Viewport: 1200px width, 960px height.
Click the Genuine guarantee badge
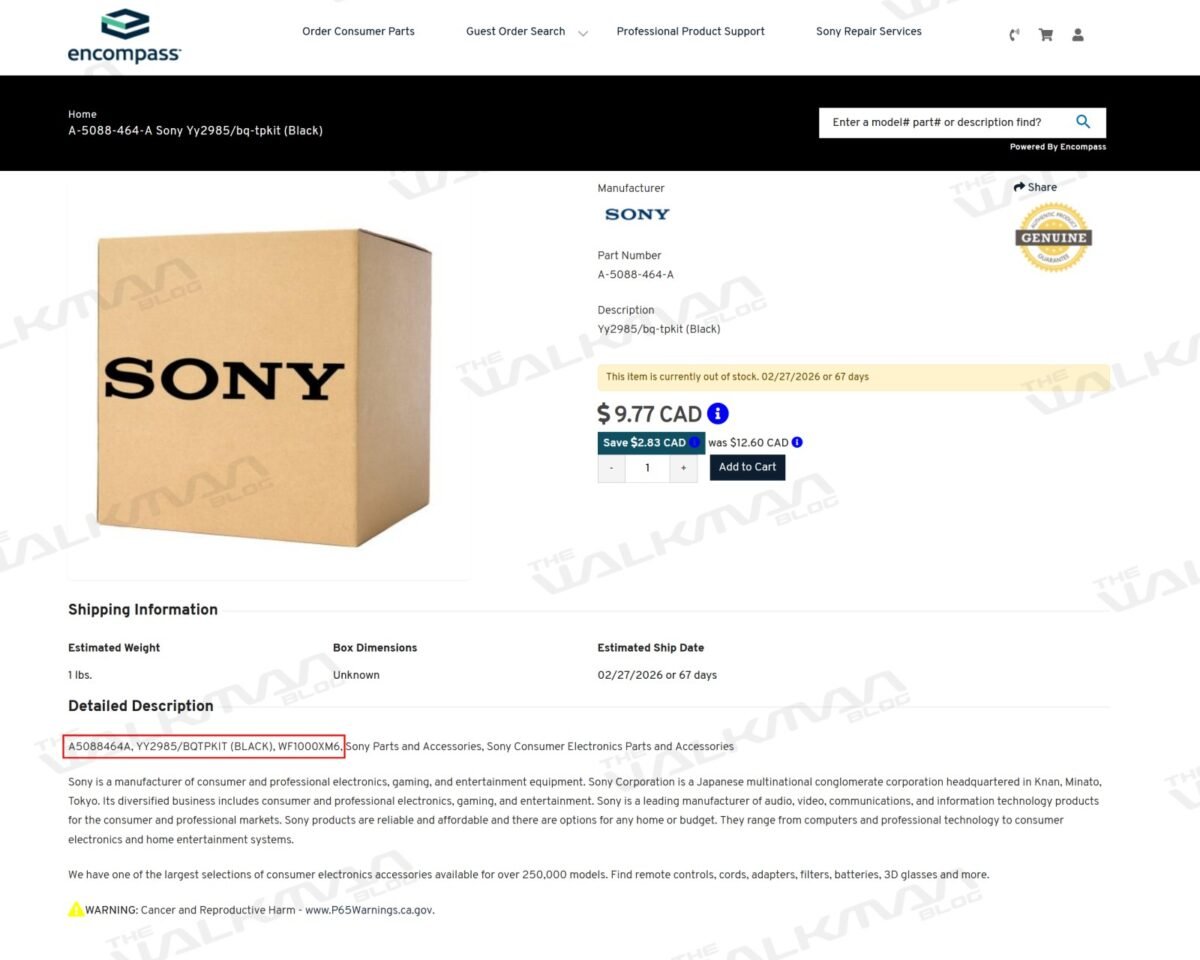(1053, 238)
